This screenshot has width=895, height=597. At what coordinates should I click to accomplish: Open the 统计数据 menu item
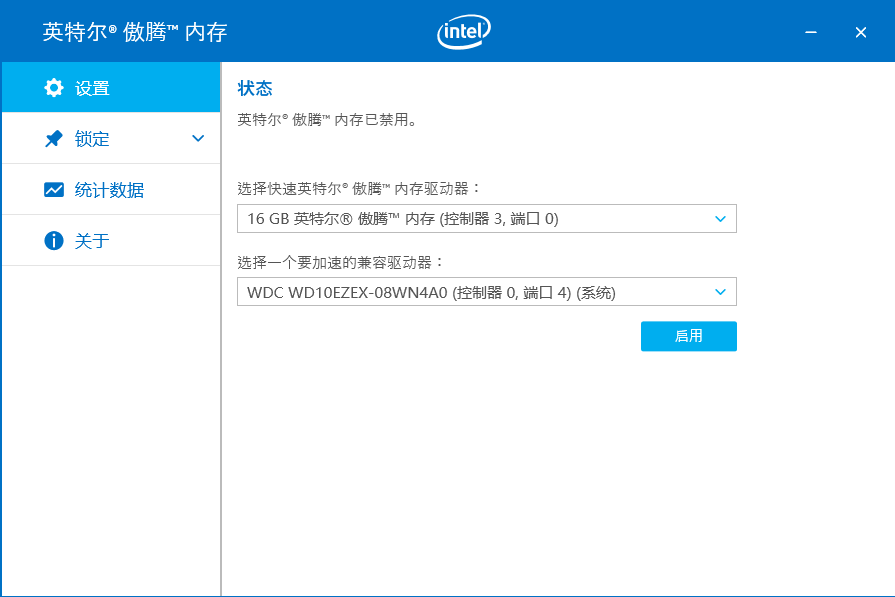point(109,190)
